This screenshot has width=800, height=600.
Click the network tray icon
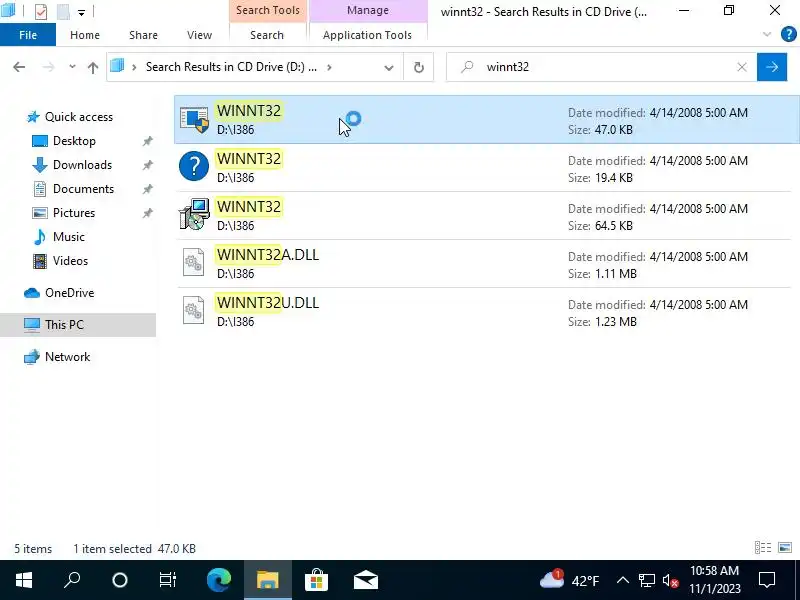point(646,580)
